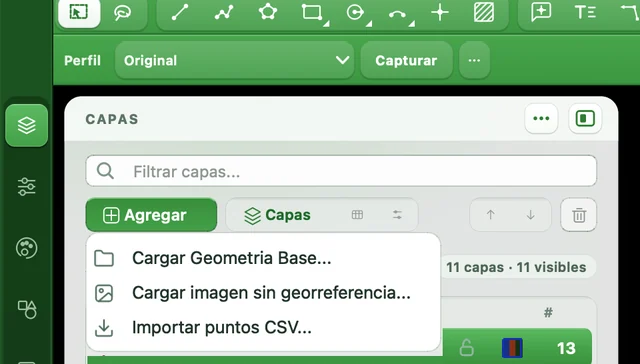Viewport: 640px width, 364px height.
Task: Choose Cargar Geometria Base menu item
Action: (263, 258)
